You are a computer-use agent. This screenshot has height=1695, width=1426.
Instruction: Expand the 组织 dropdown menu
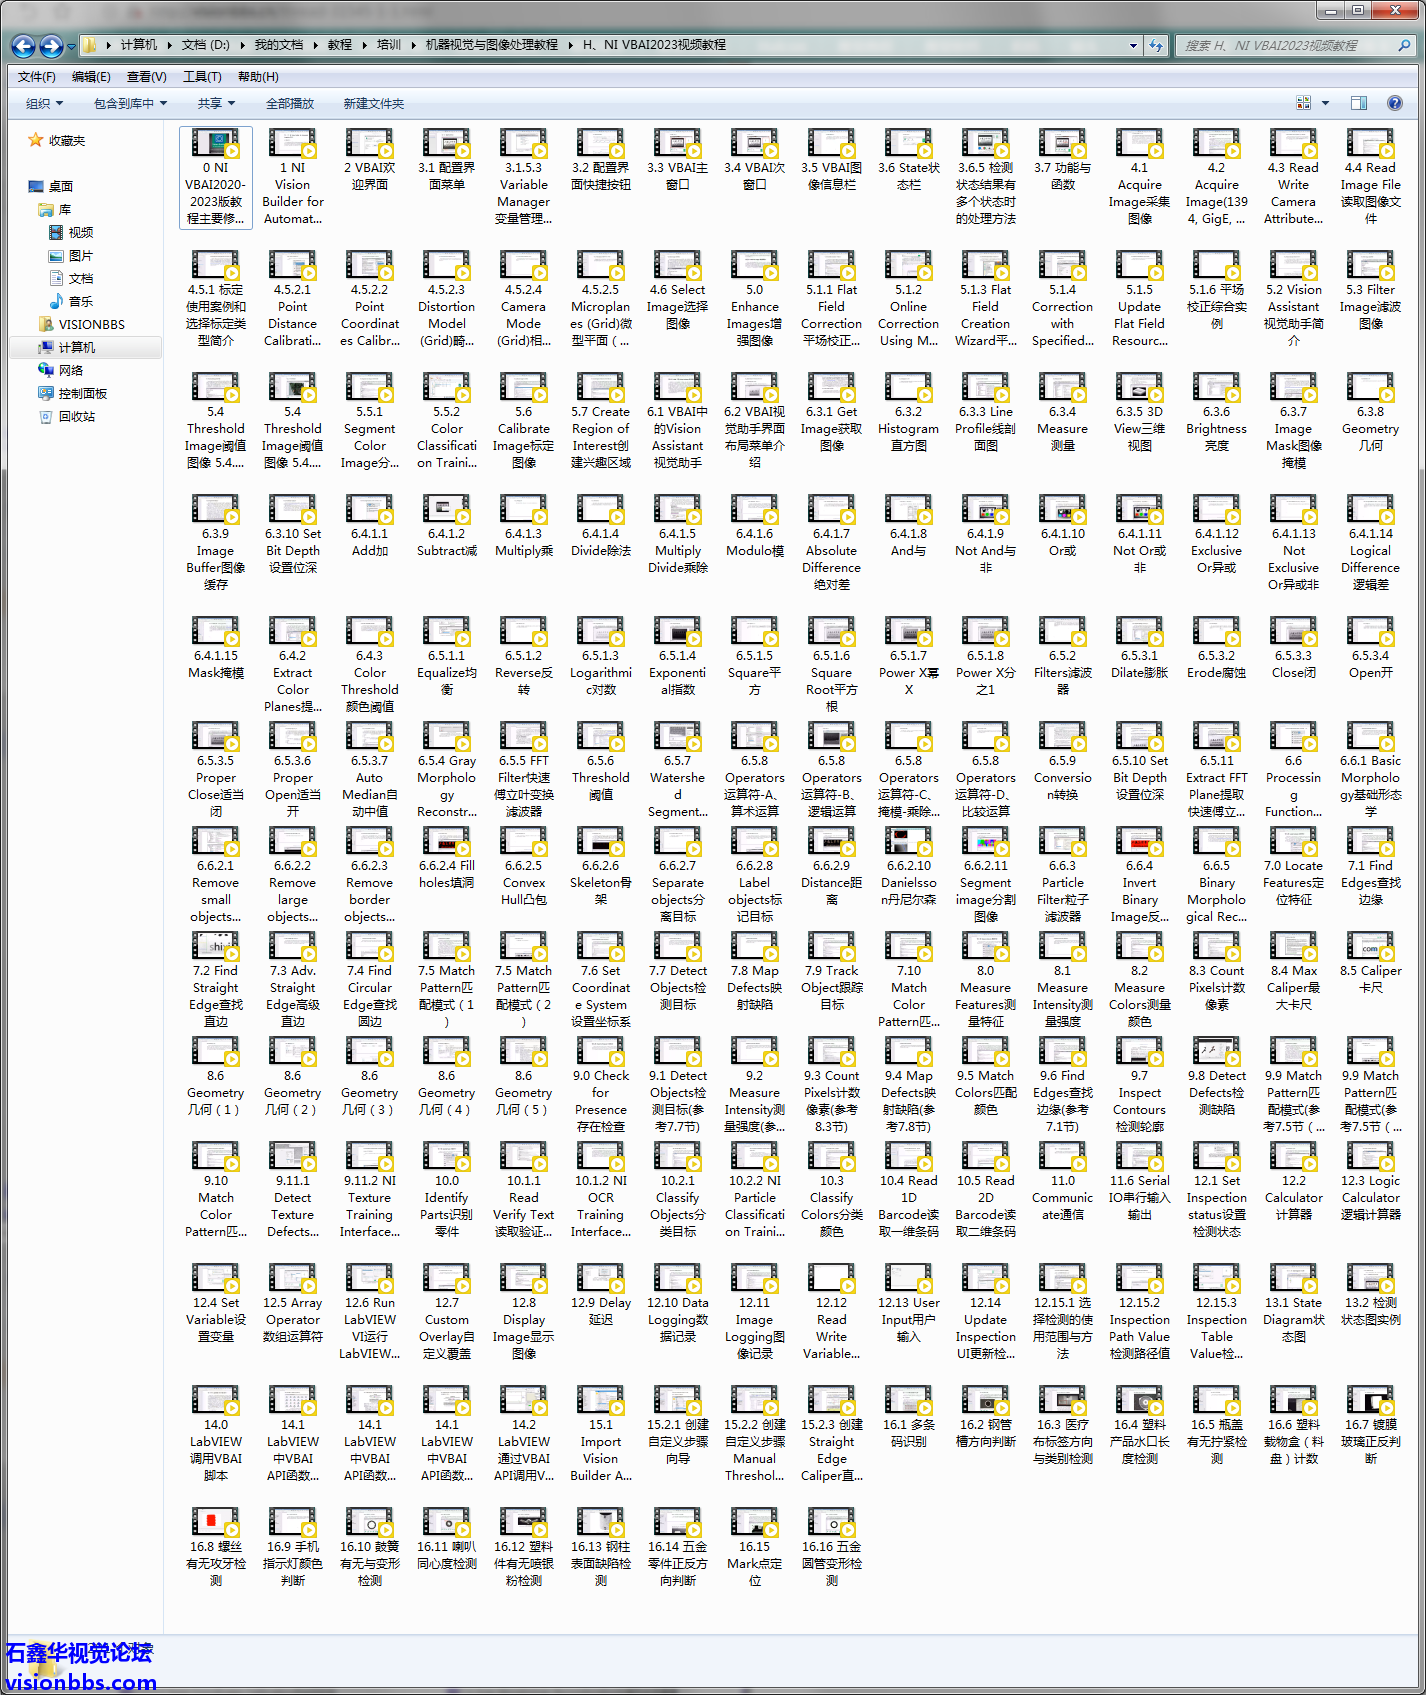44,103
